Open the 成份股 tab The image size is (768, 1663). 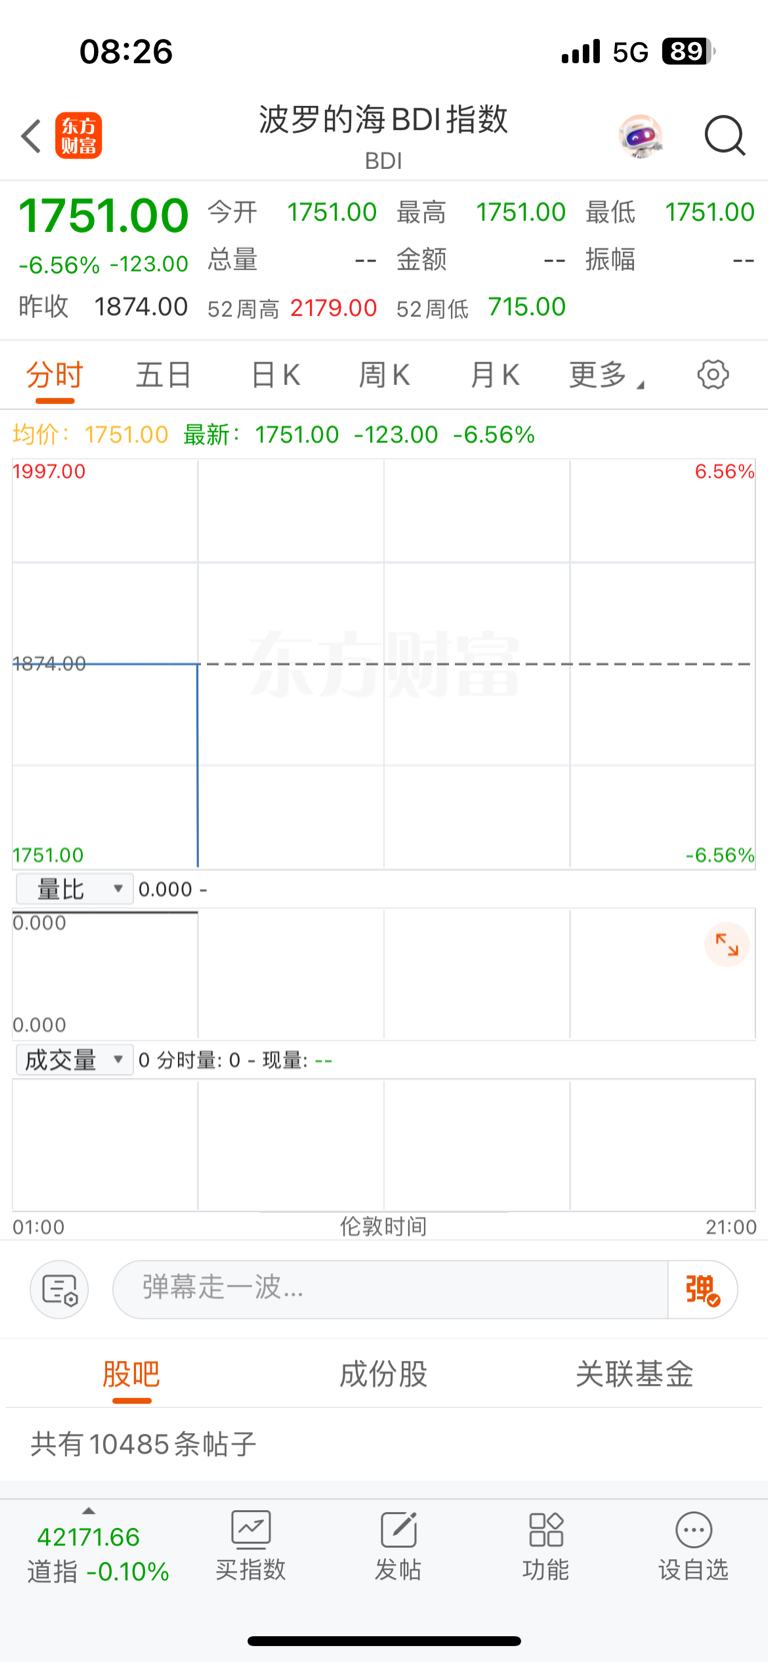[x=384, y=1374]
